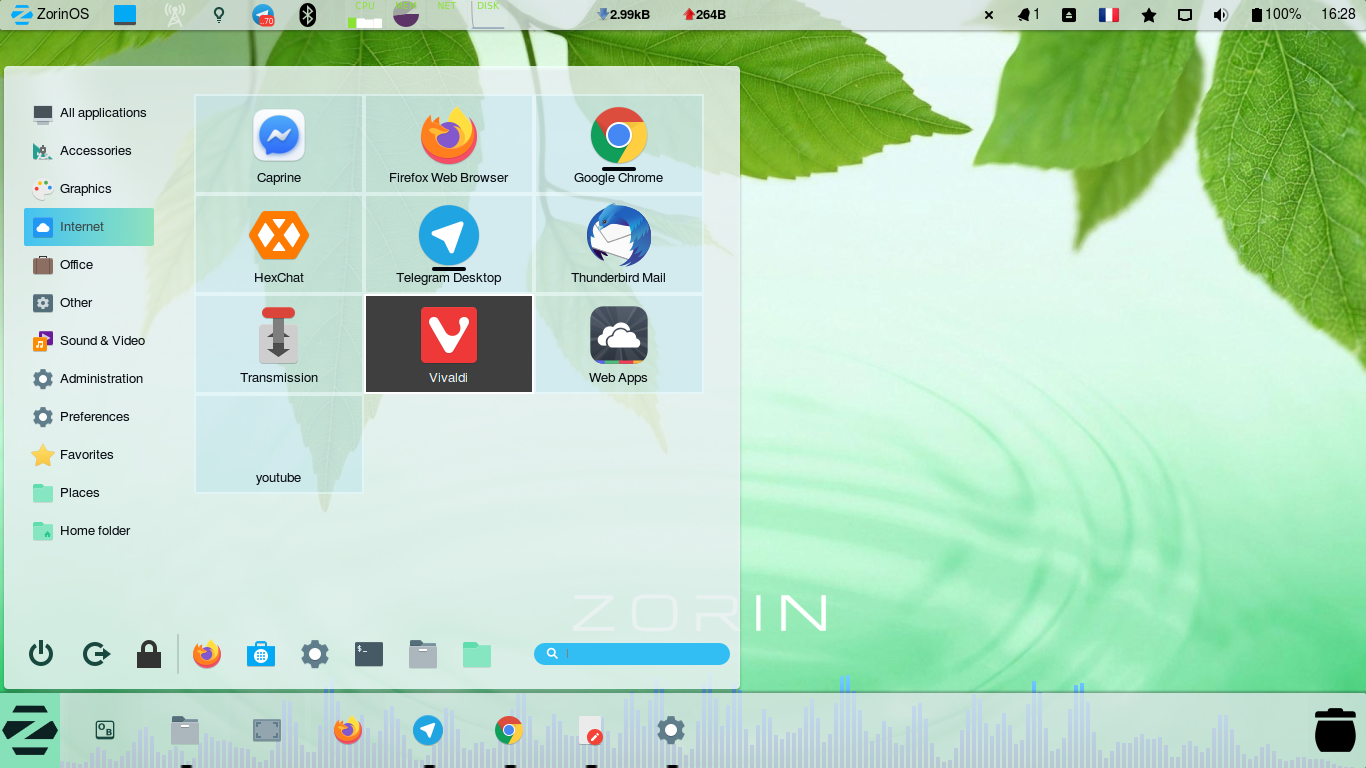Switch to Telegram in bottom dock
The image size is (1366, 768).
click(428, 730)
